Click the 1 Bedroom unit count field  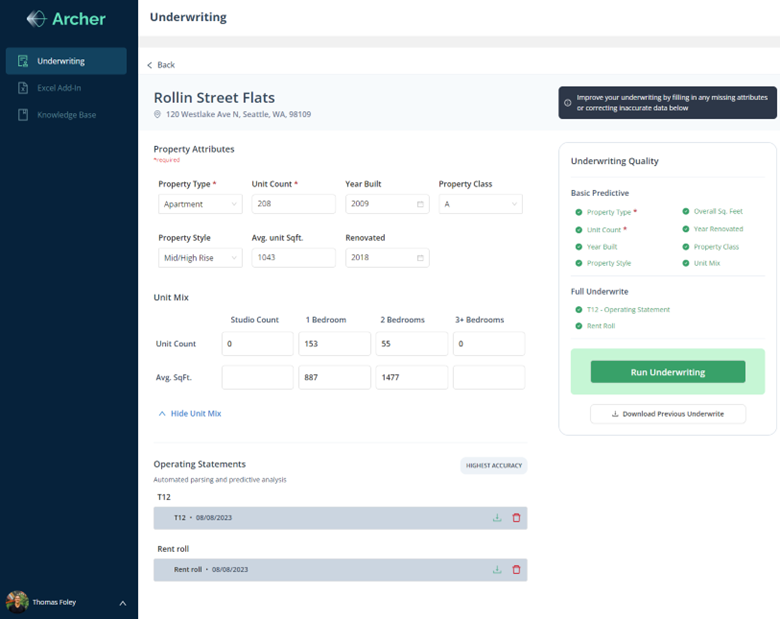click(x=334, y=344)
